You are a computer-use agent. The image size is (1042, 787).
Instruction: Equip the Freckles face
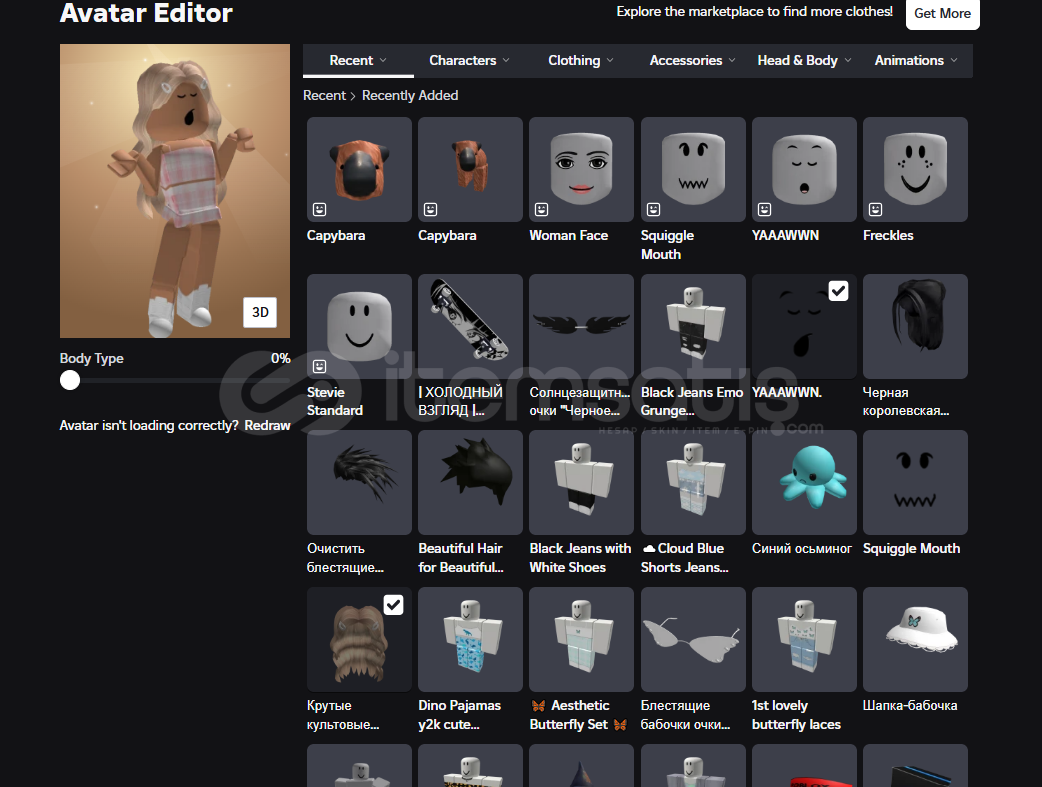pyautogui.click(x=915, y=169)
